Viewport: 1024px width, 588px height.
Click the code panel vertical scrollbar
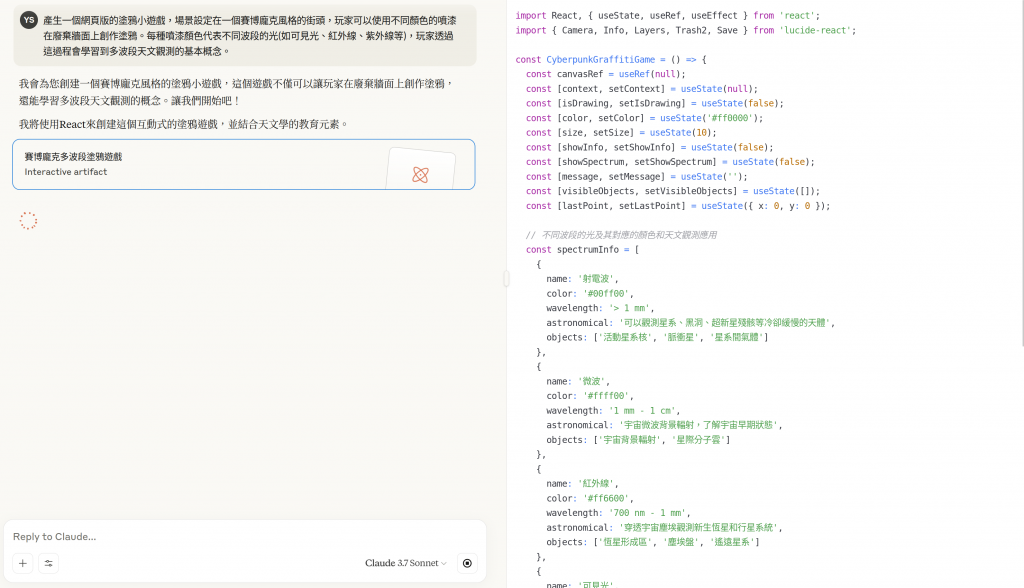point(1021,173)
